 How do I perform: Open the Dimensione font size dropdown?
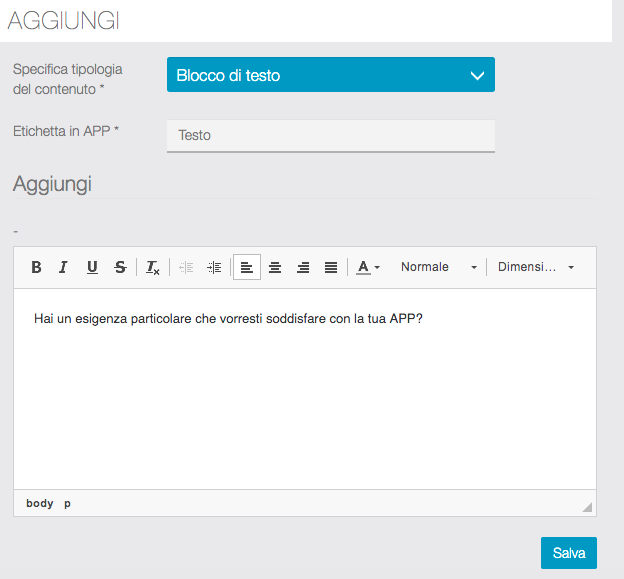pyautogui.click(x=535, y=267)
